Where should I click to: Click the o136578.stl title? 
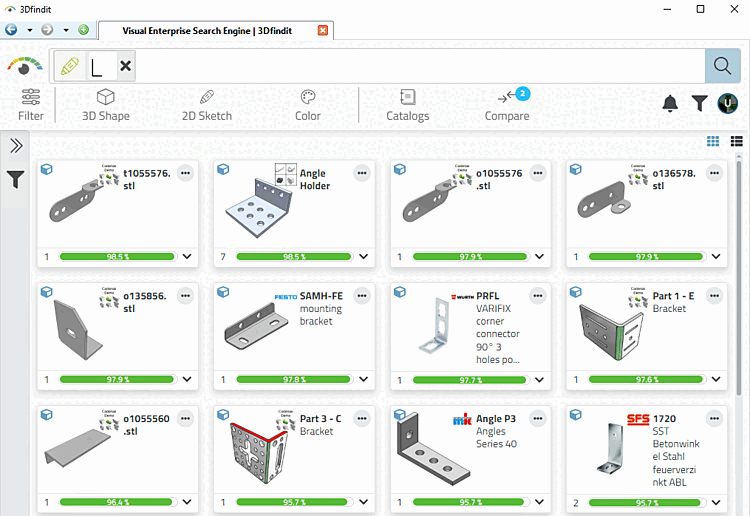point(674,179)
